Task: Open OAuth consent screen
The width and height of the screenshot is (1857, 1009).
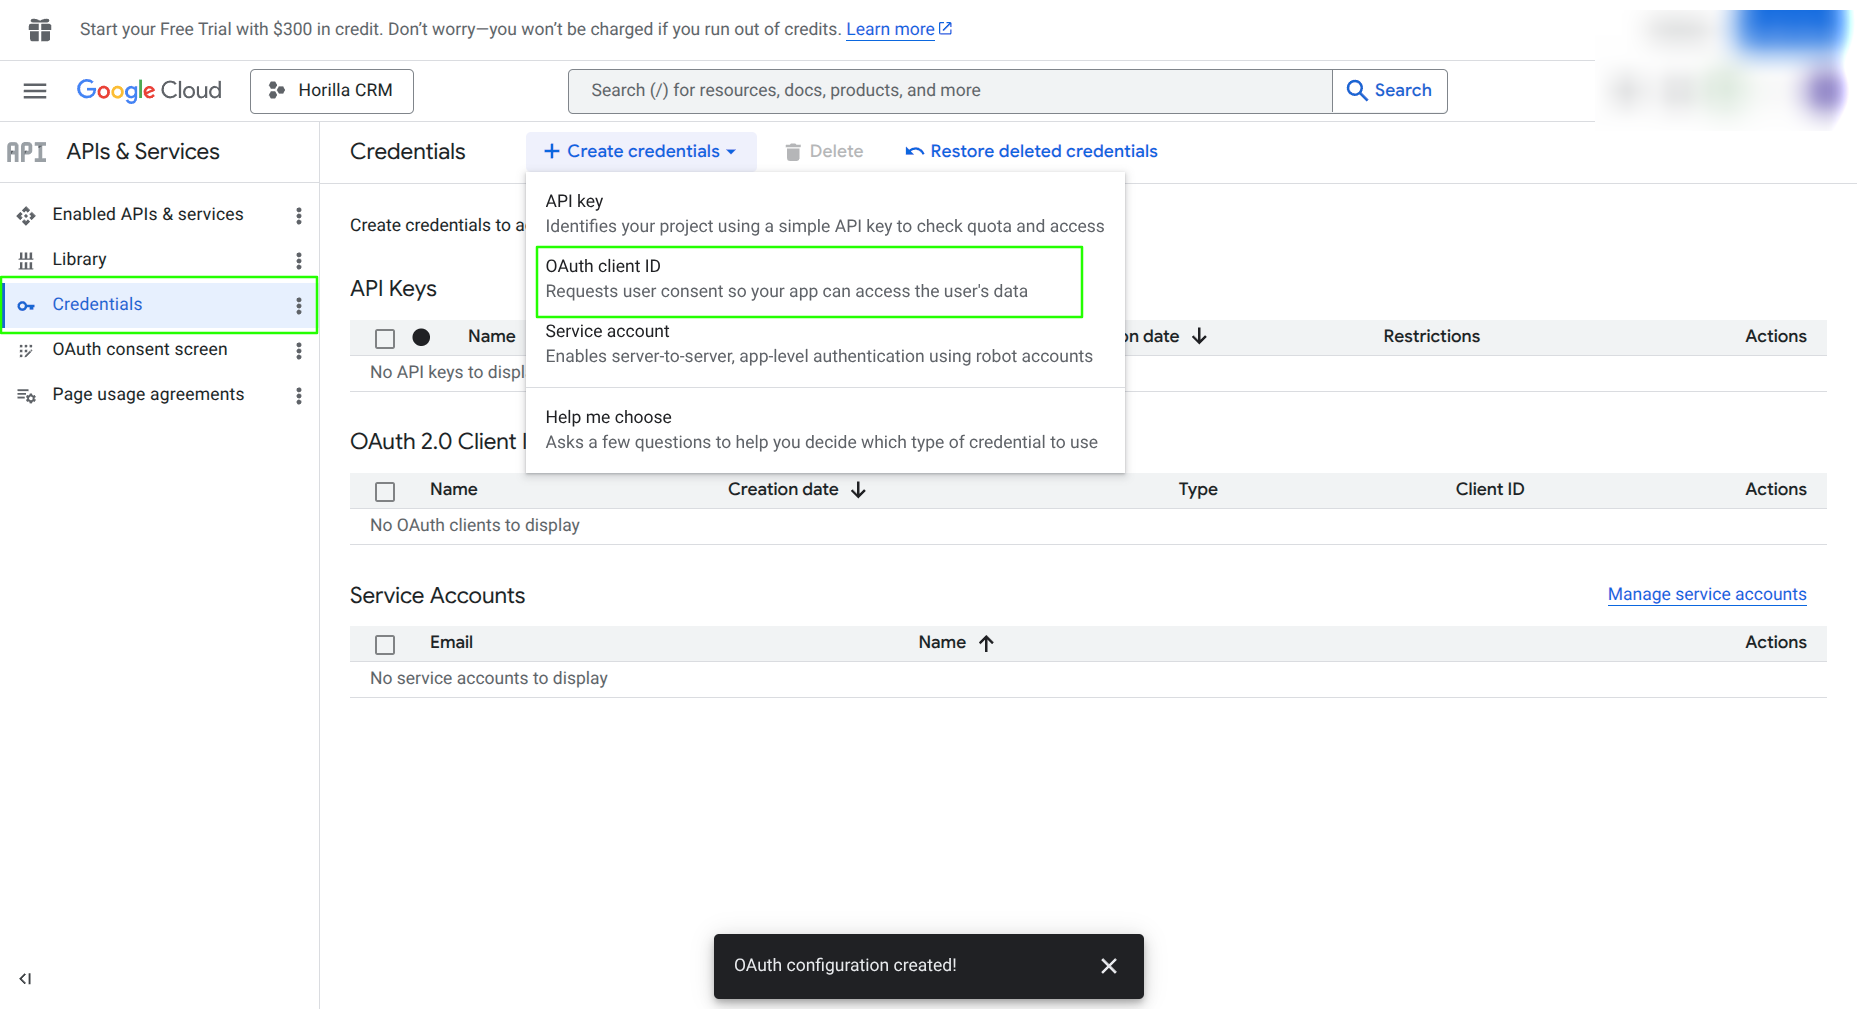Action: [x=140, y=349]
